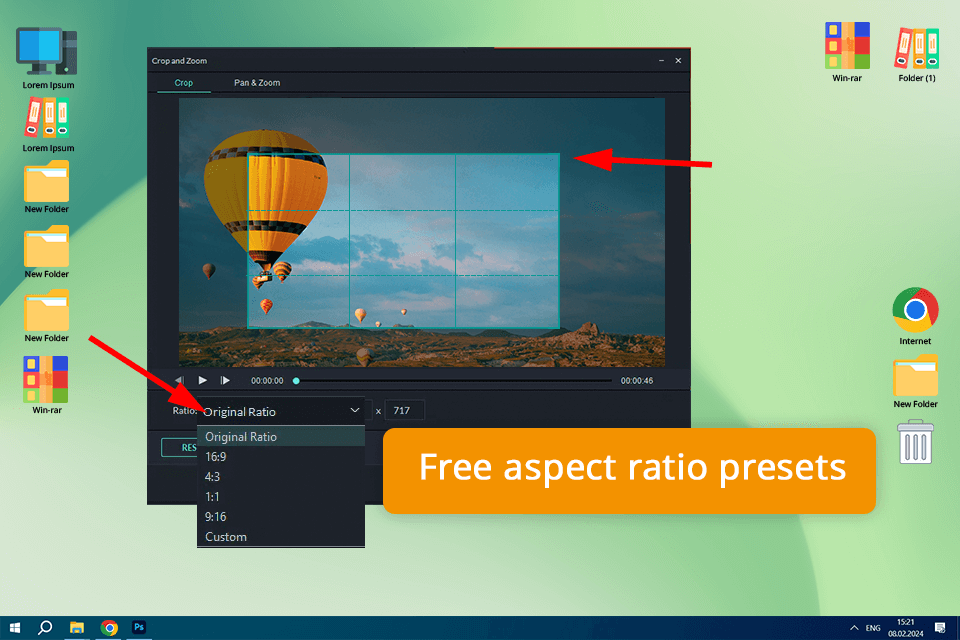The image size is (960, 640).
Task: Switch to the Pan & Zoom tab
Action: click(257, 83)
